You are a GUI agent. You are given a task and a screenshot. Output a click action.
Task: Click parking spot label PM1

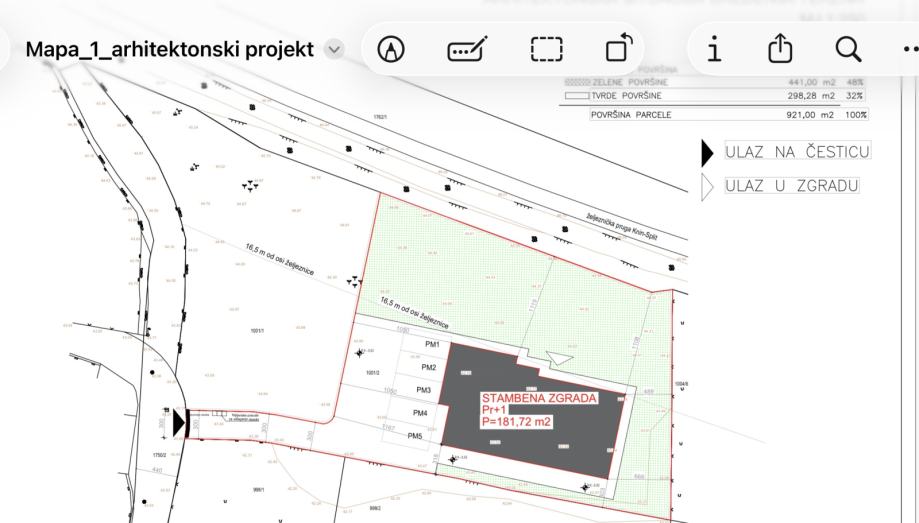pos(432,345)
